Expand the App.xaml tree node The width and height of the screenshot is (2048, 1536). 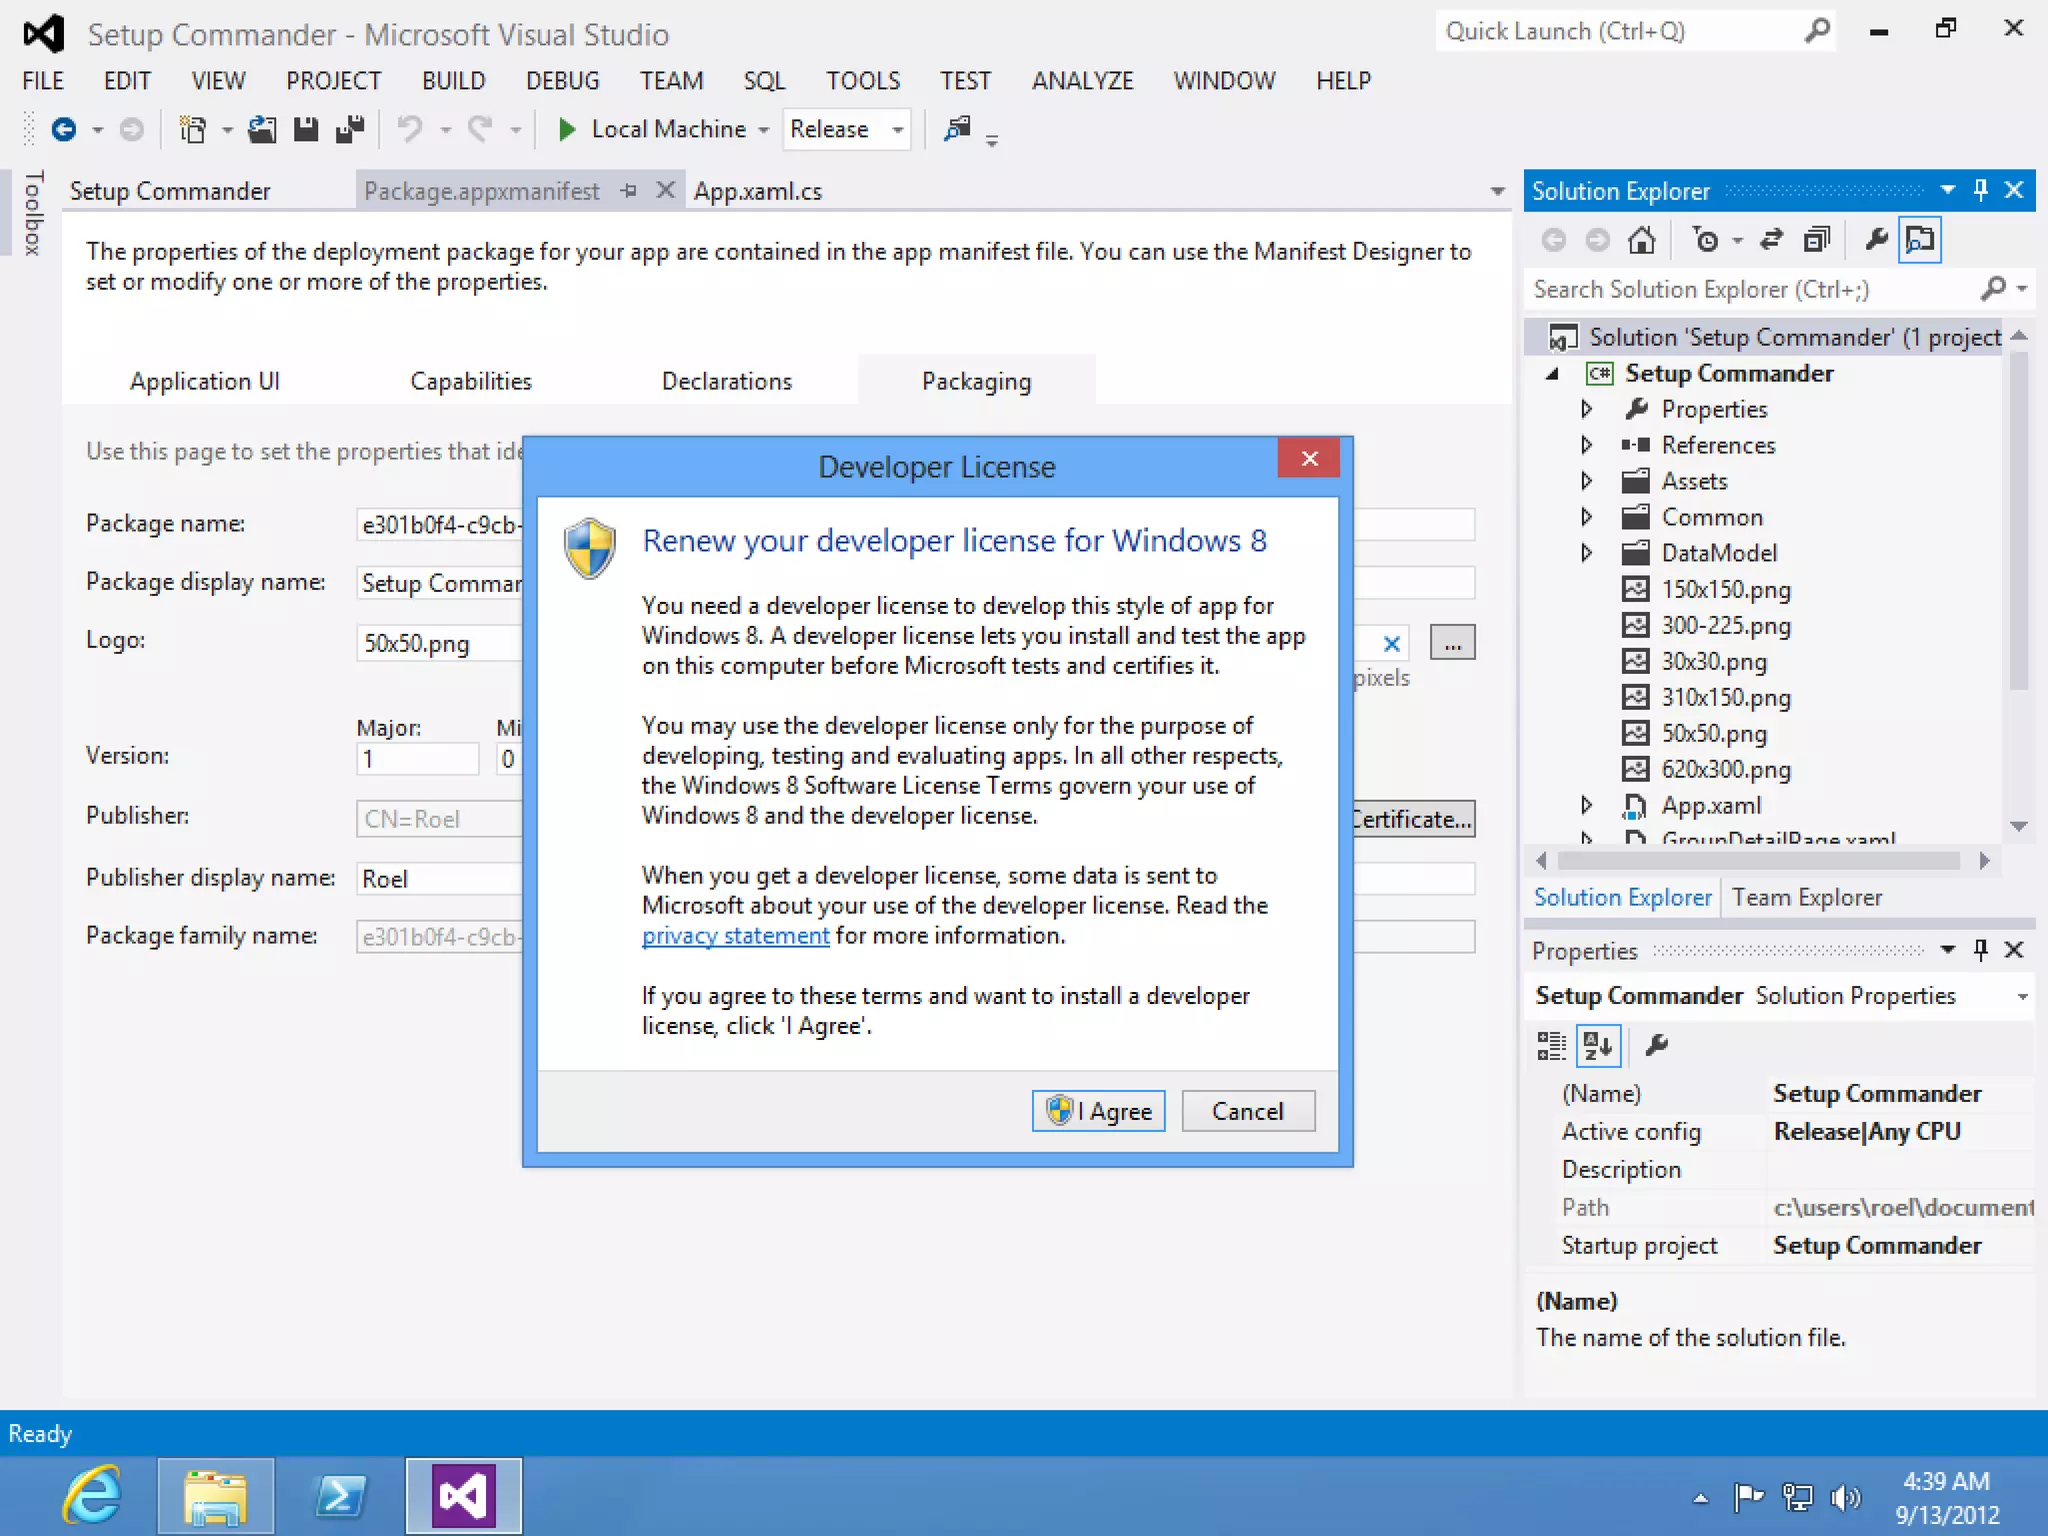tap(1586, 805)
